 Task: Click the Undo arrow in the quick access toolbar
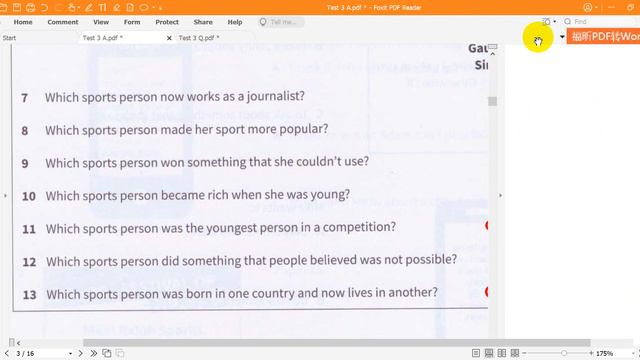44,7
